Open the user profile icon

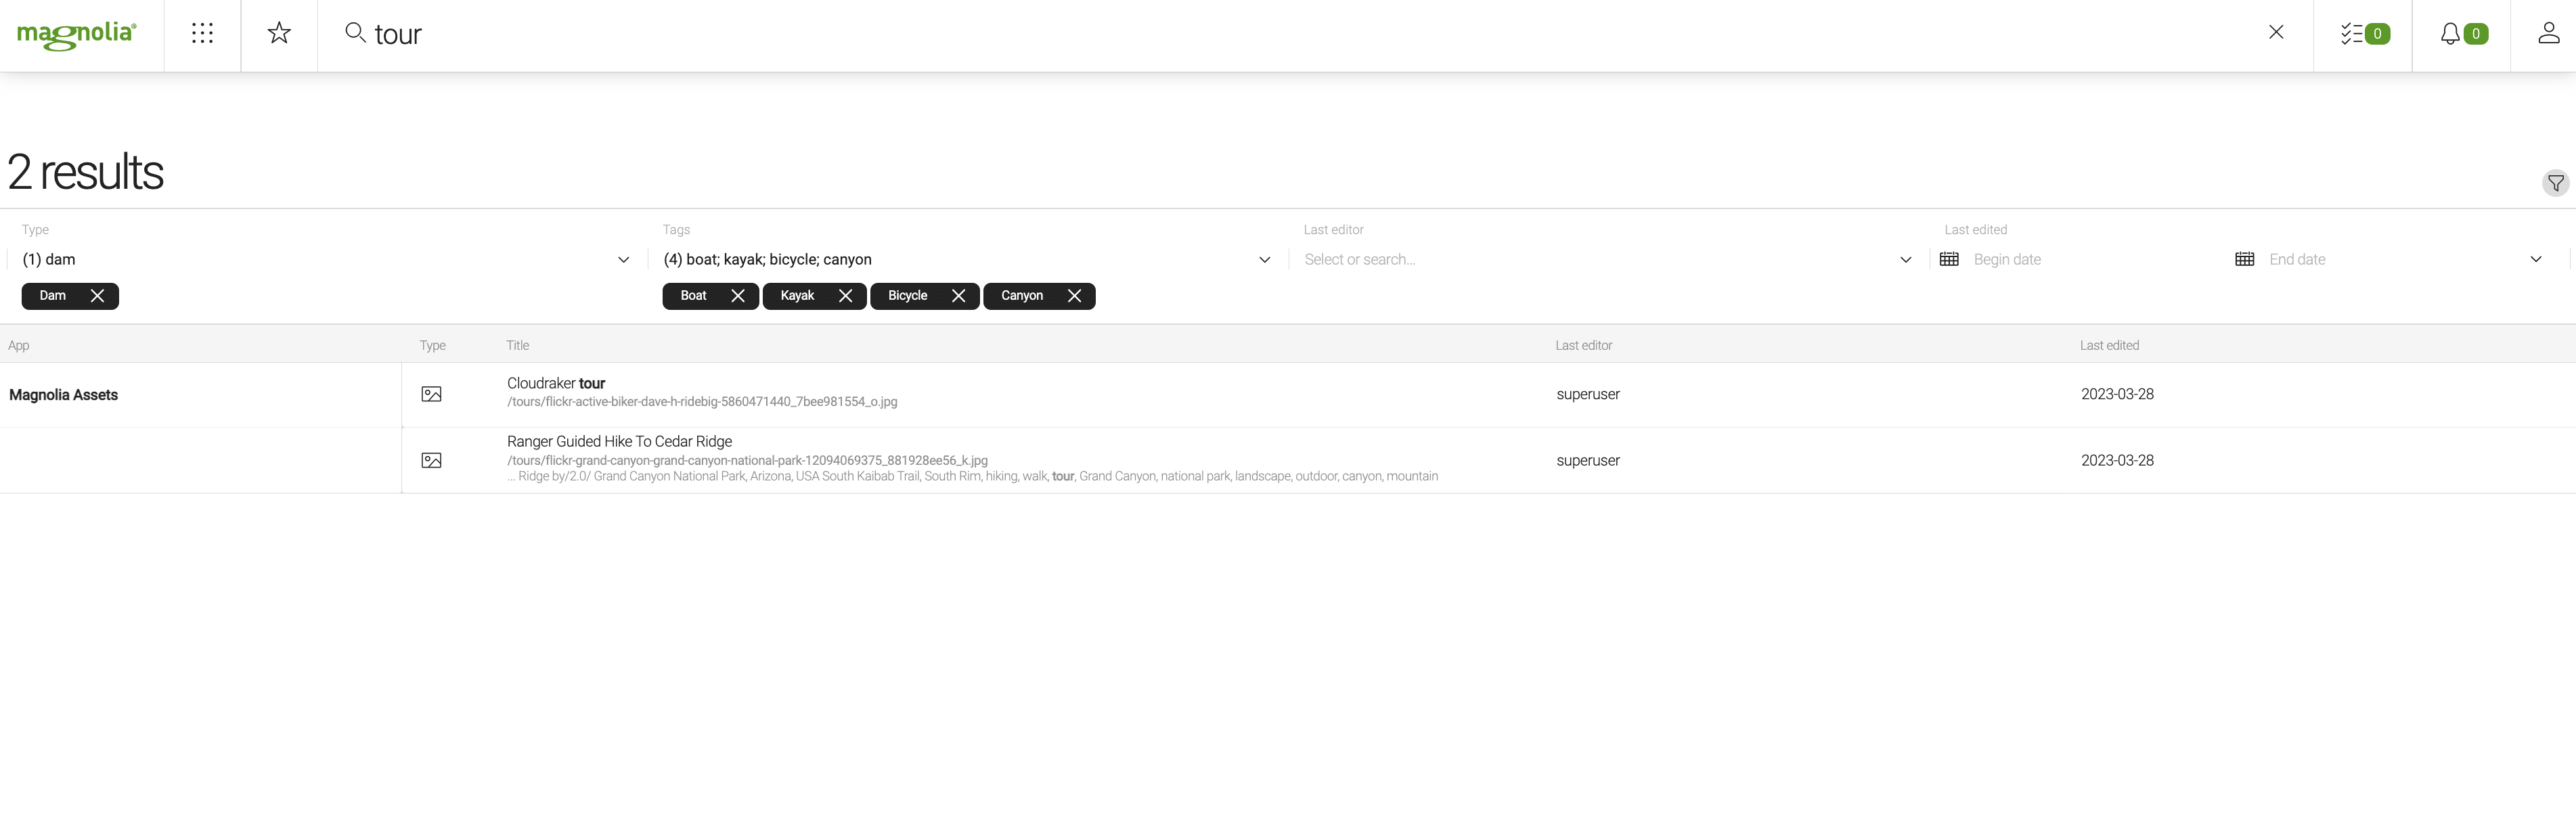point(2548,34)
